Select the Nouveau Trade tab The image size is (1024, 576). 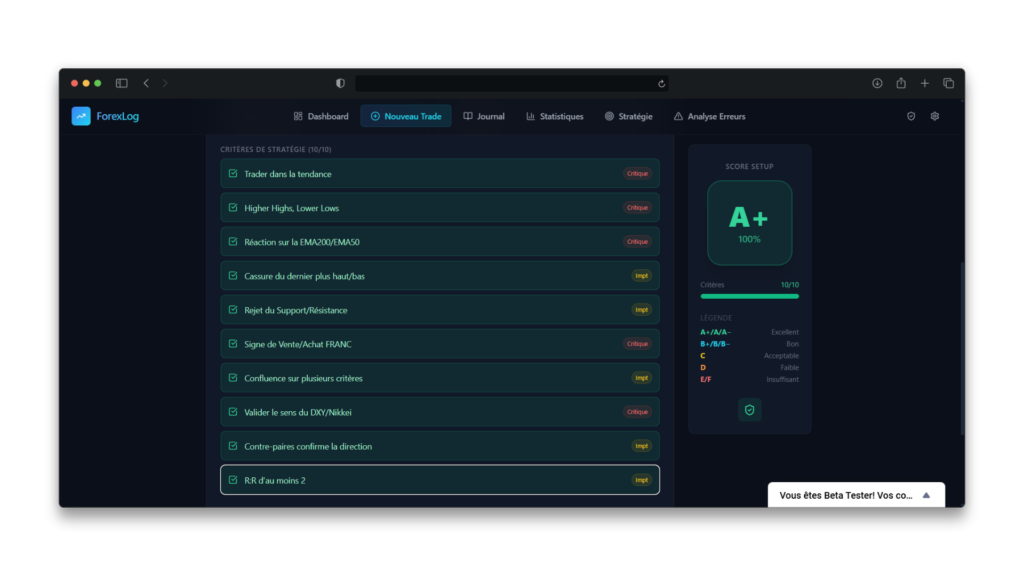coord(406,116)
